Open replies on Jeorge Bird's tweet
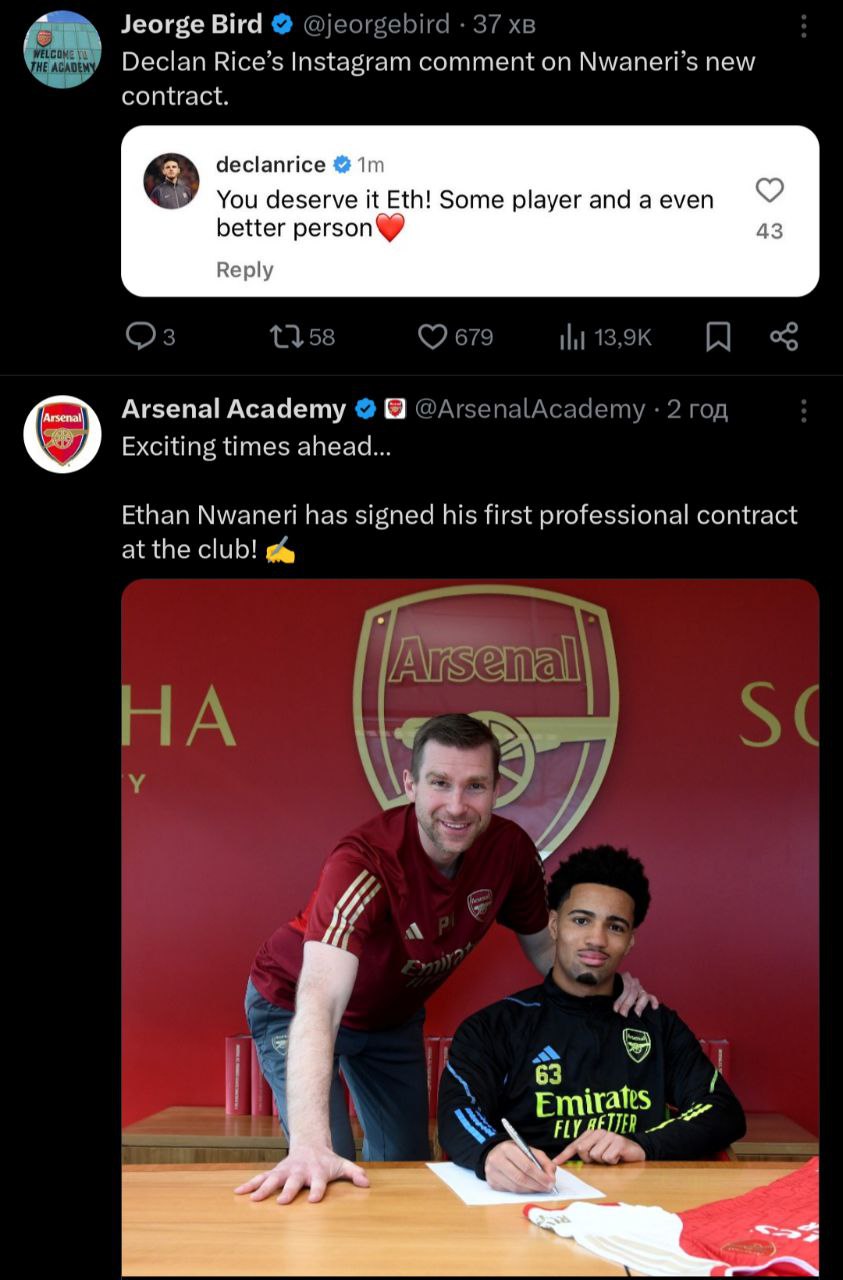Screen dimensions: 843x1280 (139, 338)
